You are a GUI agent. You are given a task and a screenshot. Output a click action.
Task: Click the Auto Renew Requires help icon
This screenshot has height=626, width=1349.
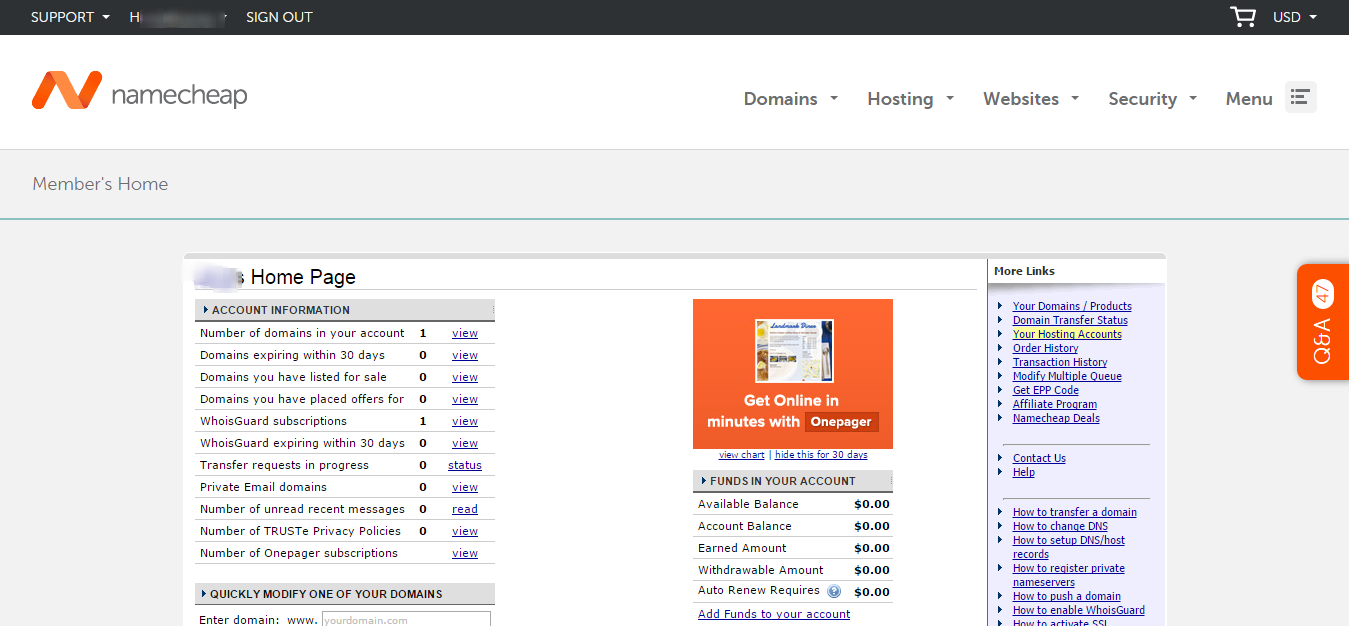click(x=834, y=591)
